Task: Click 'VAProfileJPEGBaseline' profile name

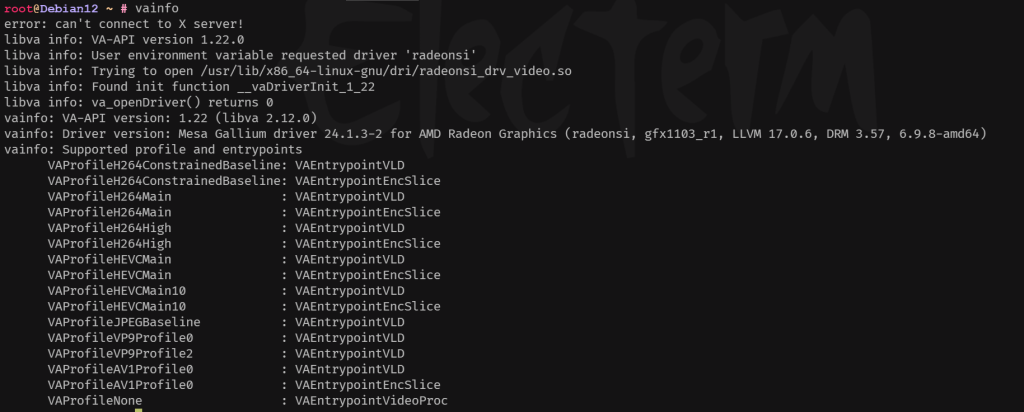Action: tap(123, 322)
